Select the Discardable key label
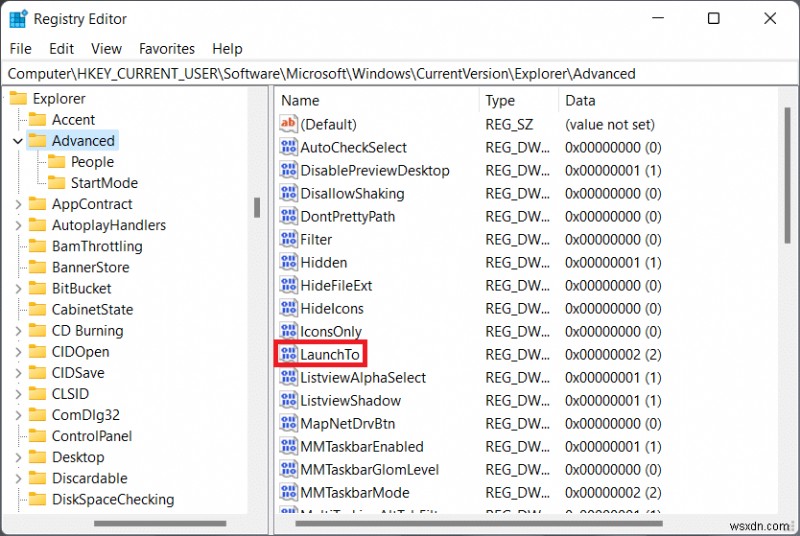 [x=89, y=478]
